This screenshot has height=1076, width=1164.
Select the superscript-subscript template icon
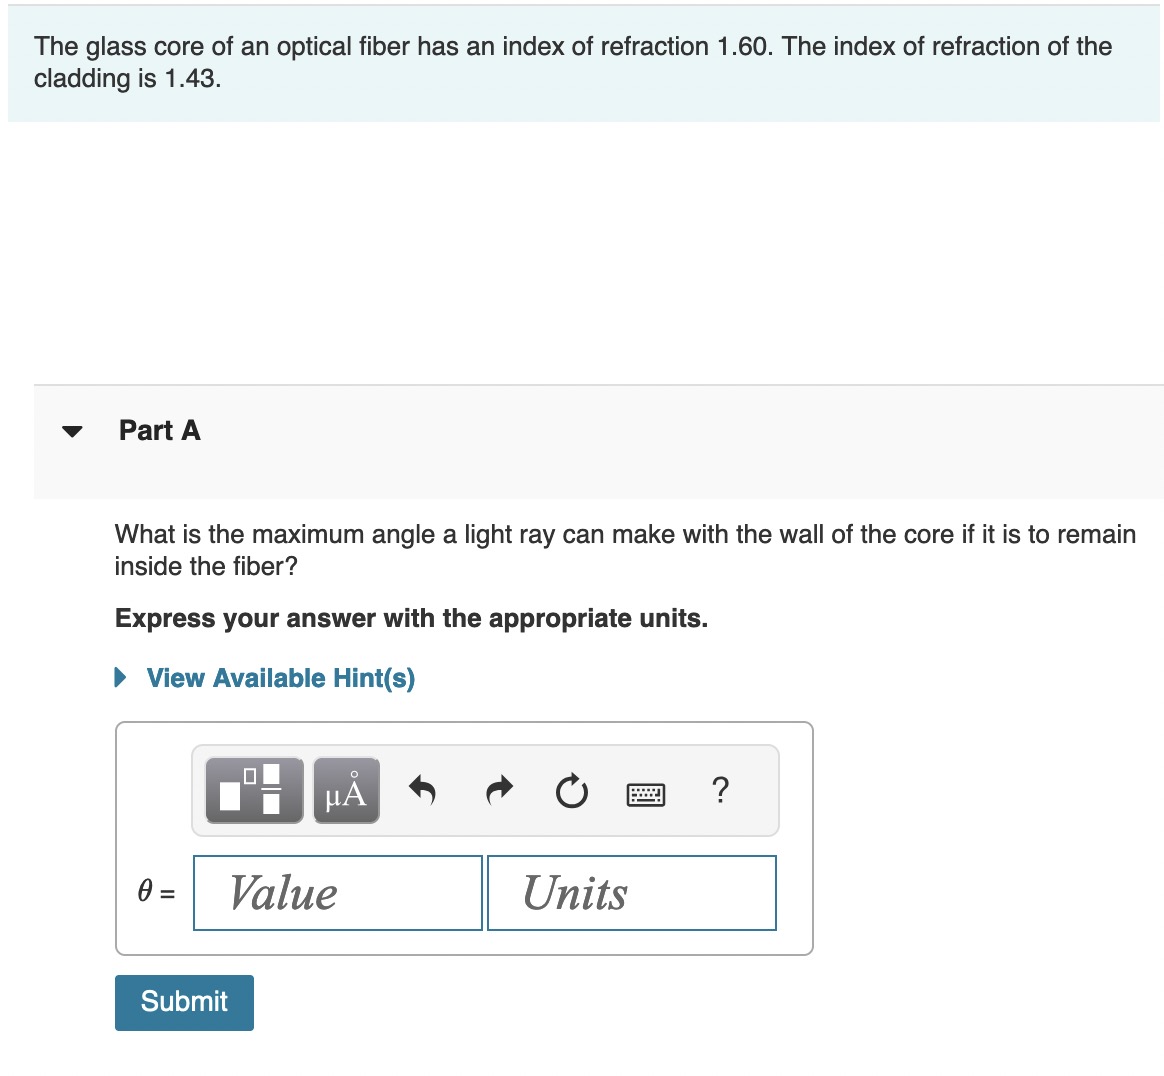[x=252, y=790]
